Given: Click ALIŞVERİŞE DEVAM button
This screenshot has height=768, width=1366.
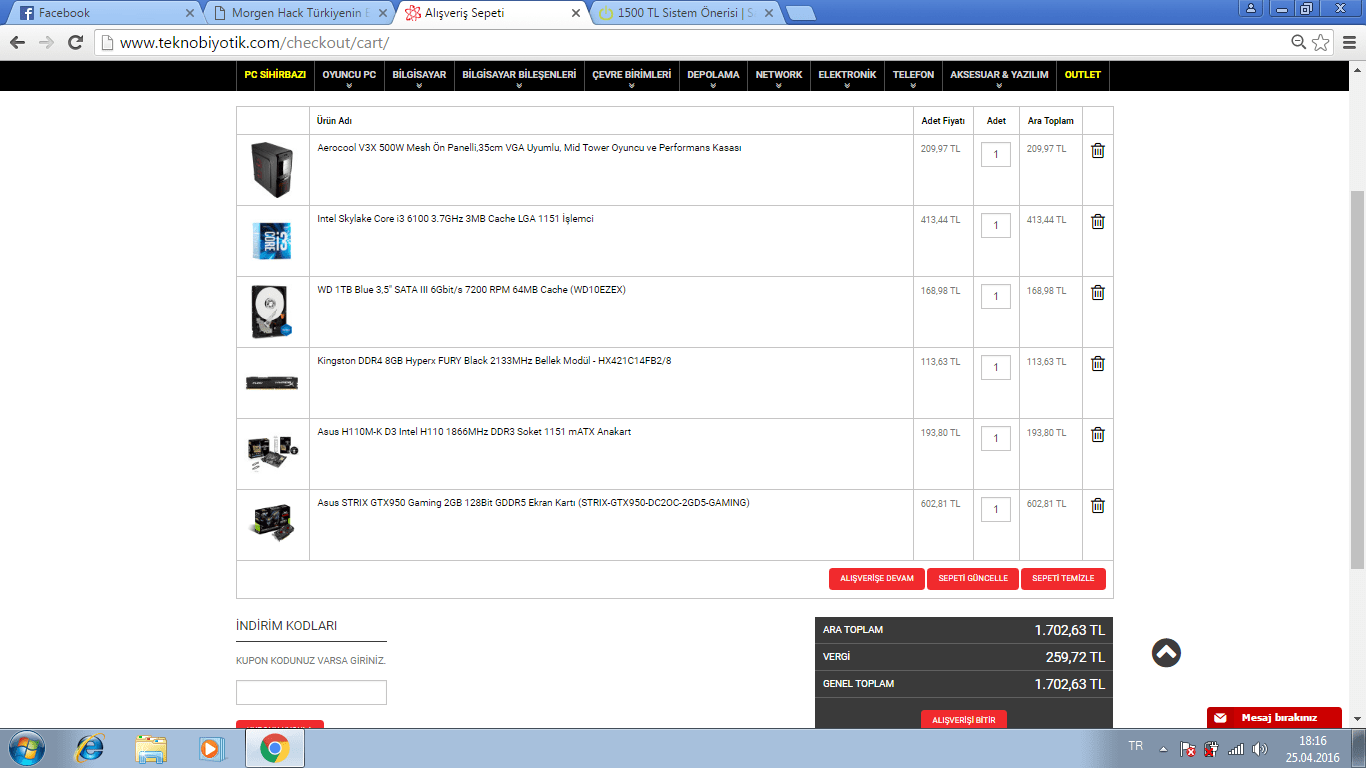Looking at the screenshot, I should [877, 579].
